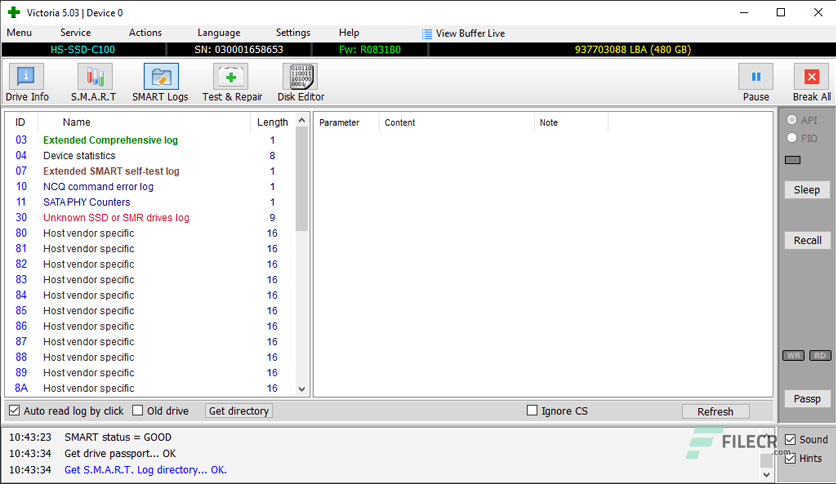This screenshot has width=836, height=484.
Task: Select Host vendor specific log 80
Action: 150,233
